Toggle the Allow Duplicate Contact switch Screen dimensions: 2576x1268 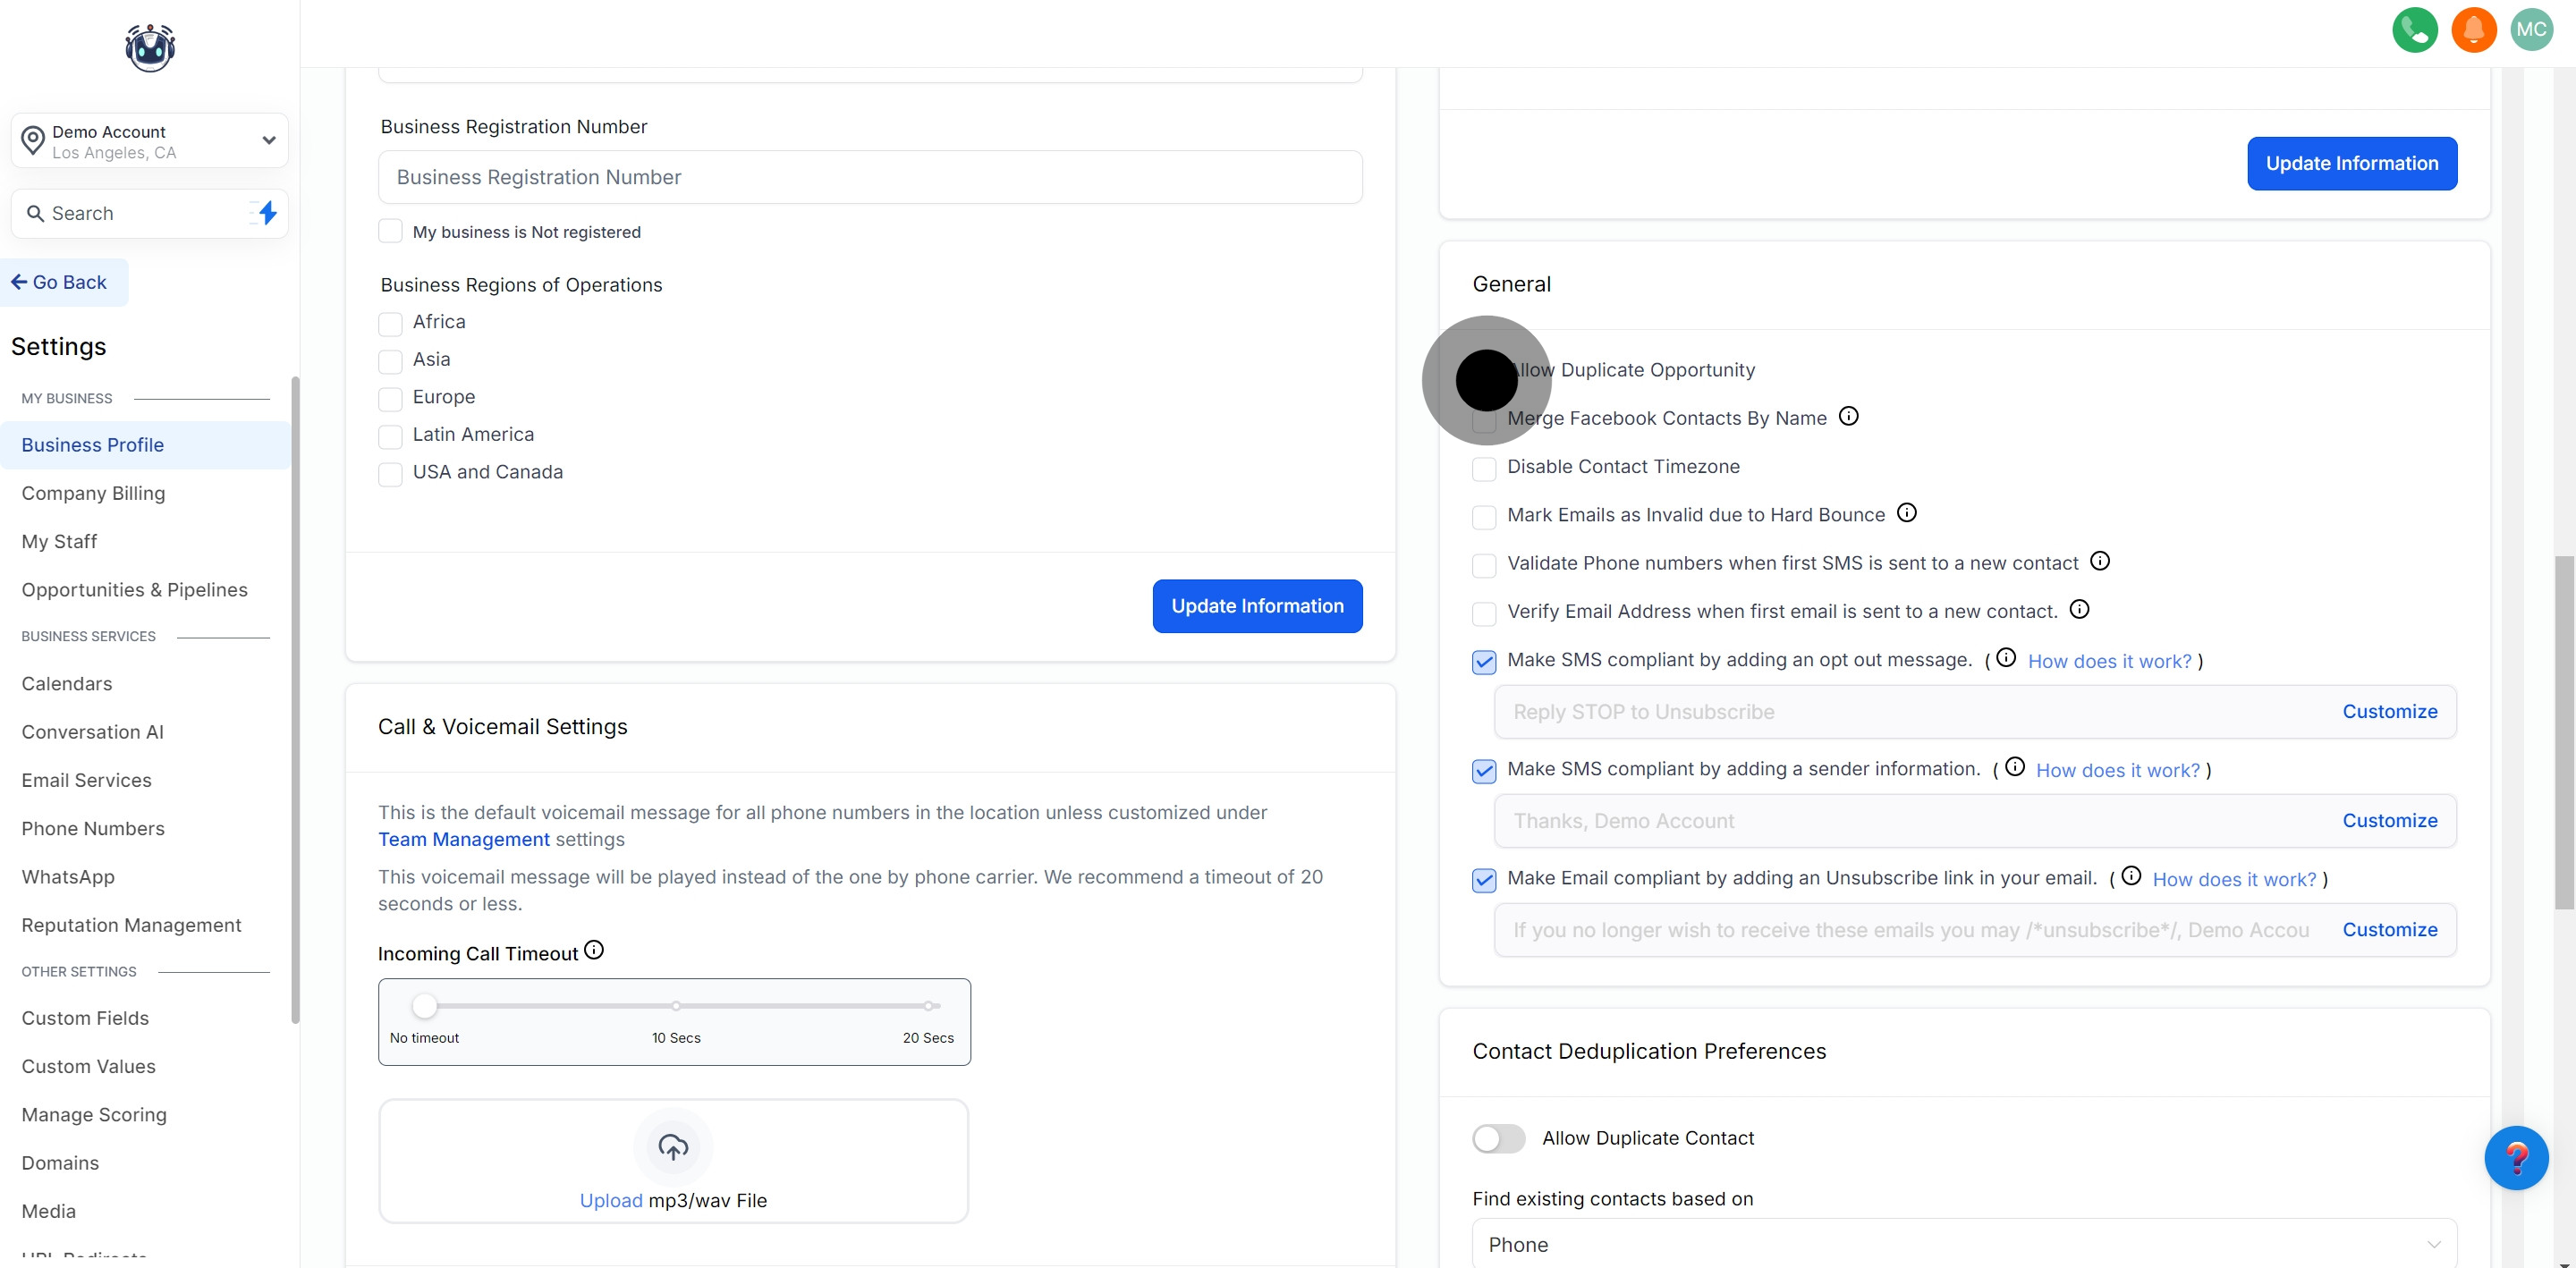coord(1498,1138)
